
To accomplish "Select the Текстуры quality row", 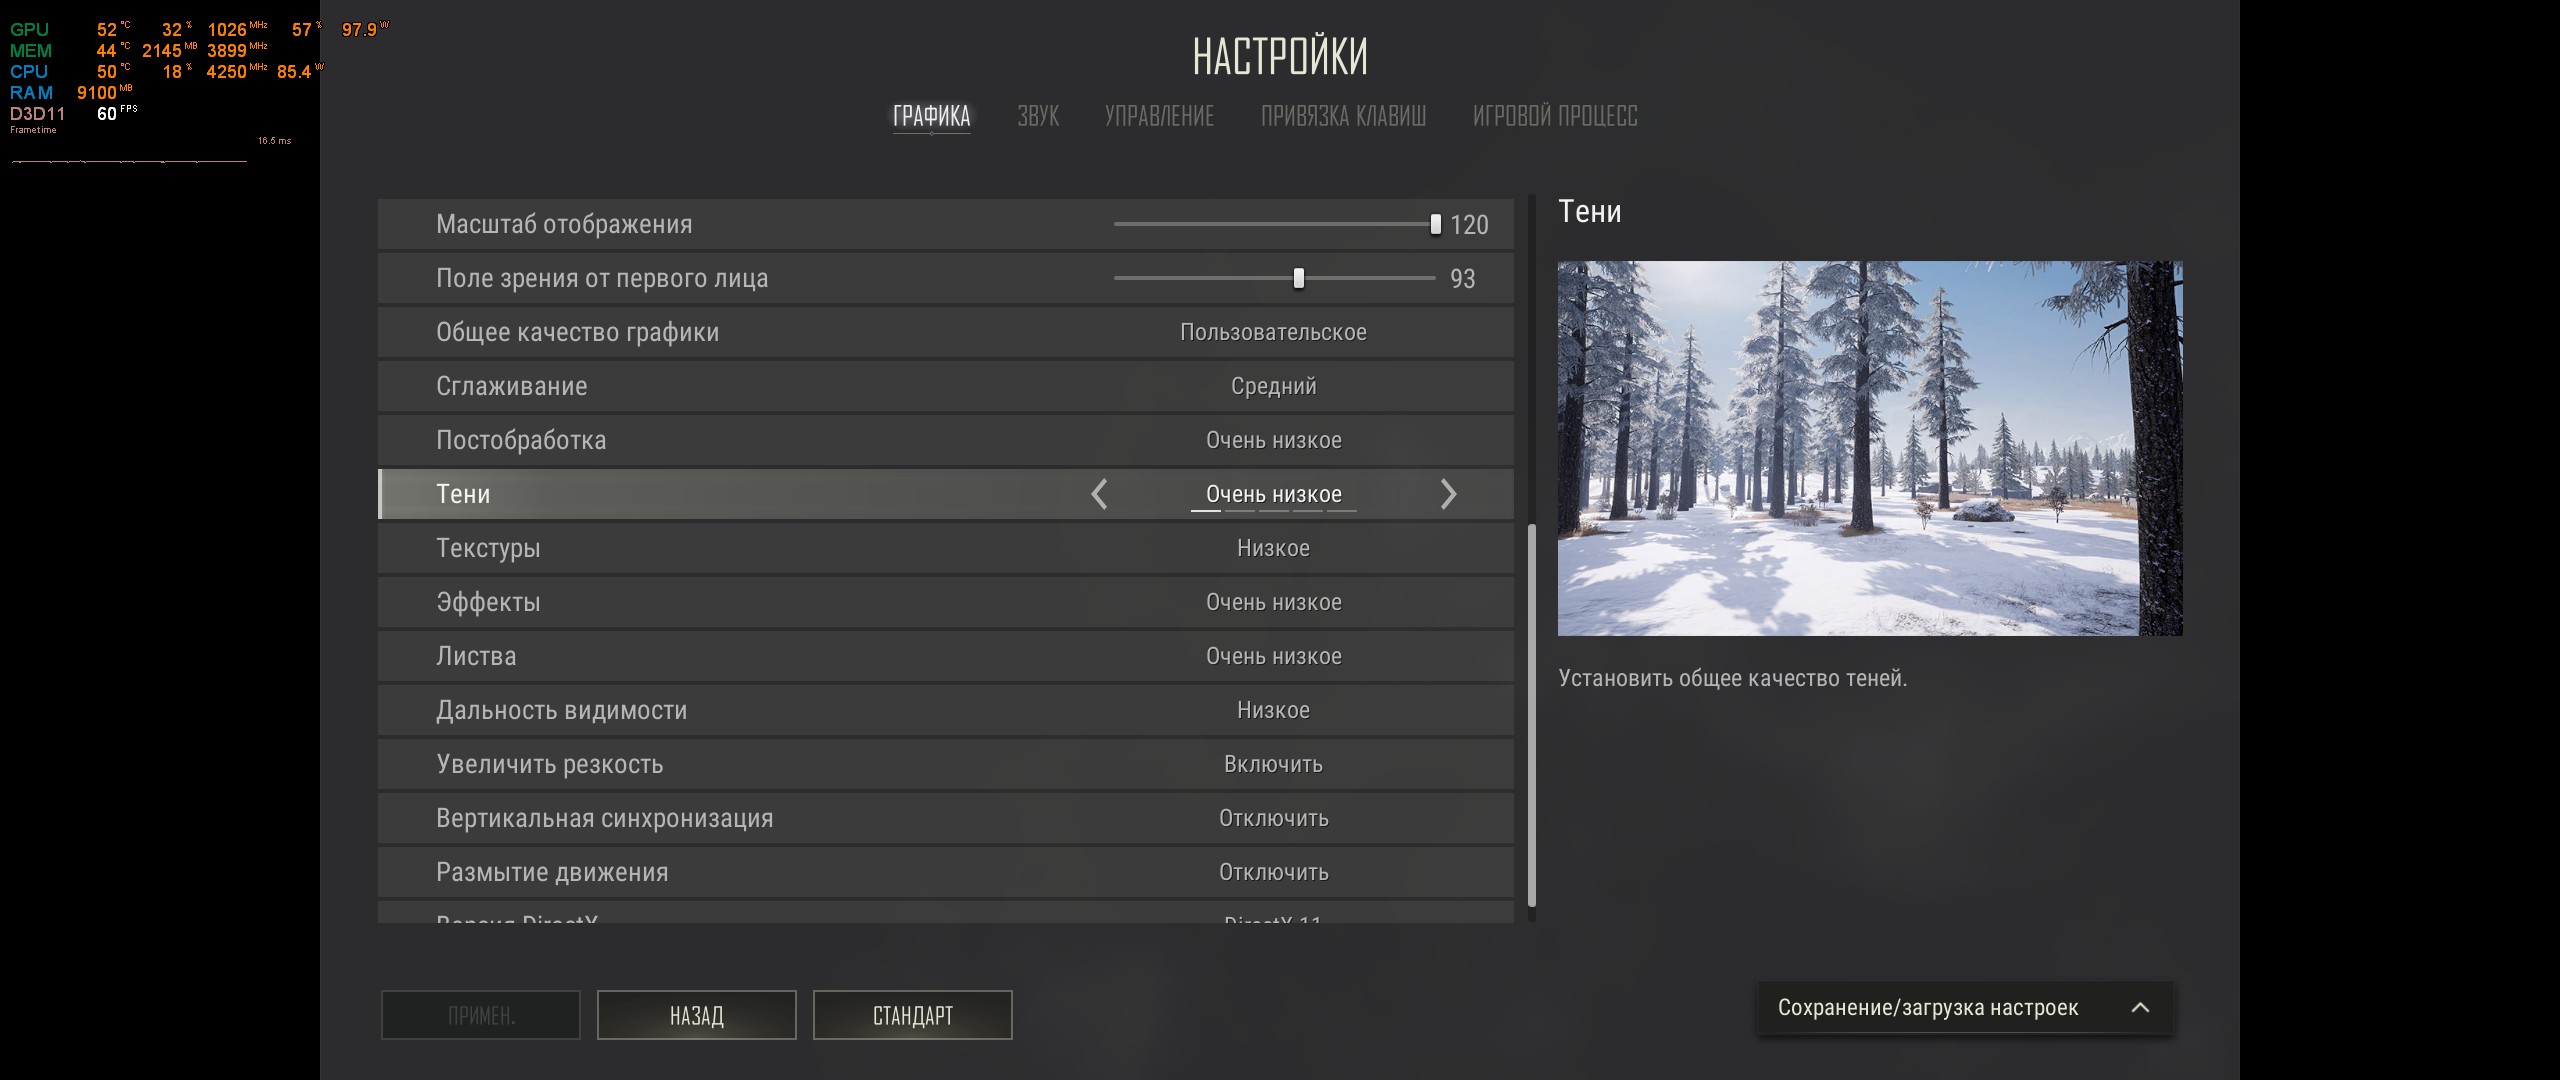I will (946, 548).
